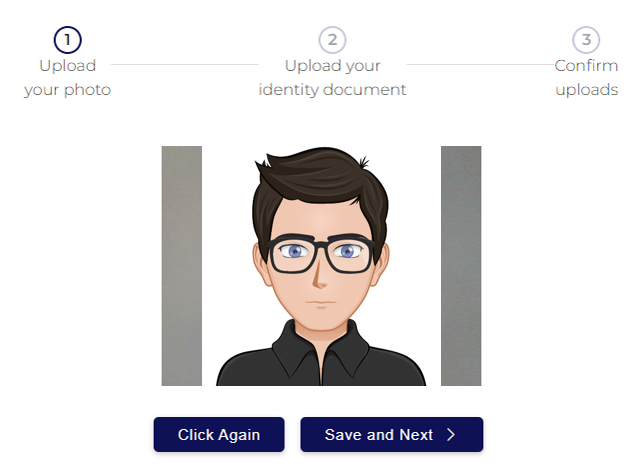644x468 pixels.
Task: Go to the 'Confirm uploads' step label
Action: pos(586,78)
